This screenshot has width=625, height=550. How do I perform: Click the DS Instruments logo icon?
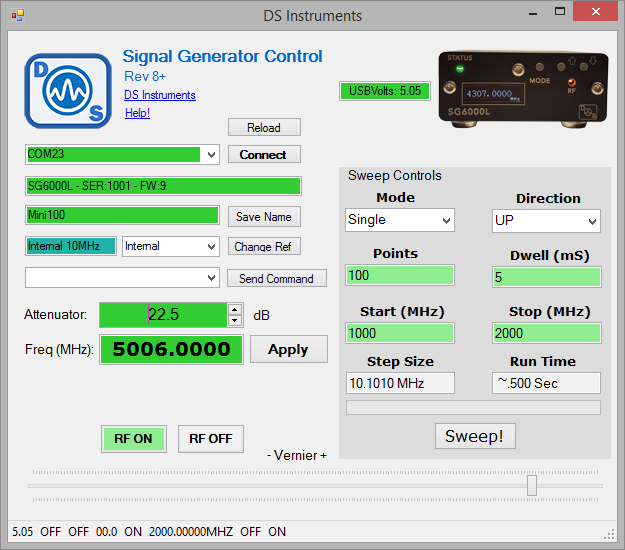pos(67,90)
